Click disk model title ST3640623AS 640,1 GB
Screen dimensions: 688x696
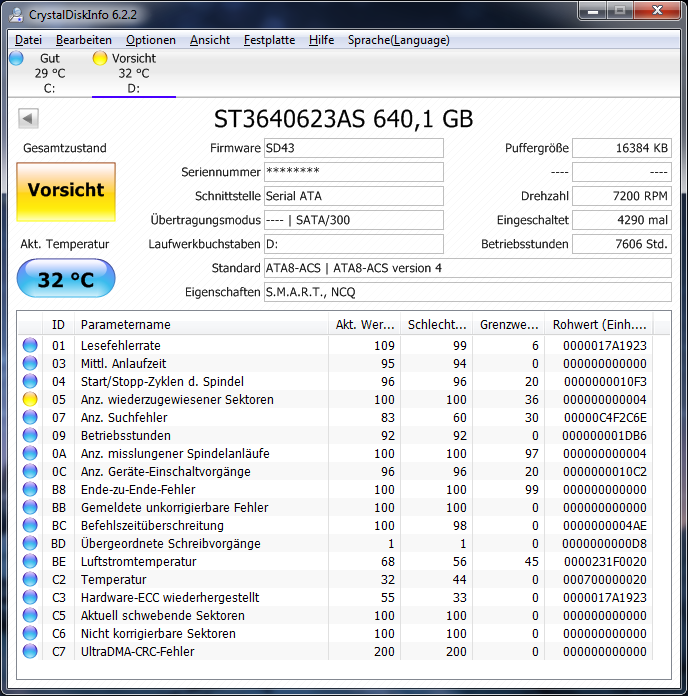344,119
